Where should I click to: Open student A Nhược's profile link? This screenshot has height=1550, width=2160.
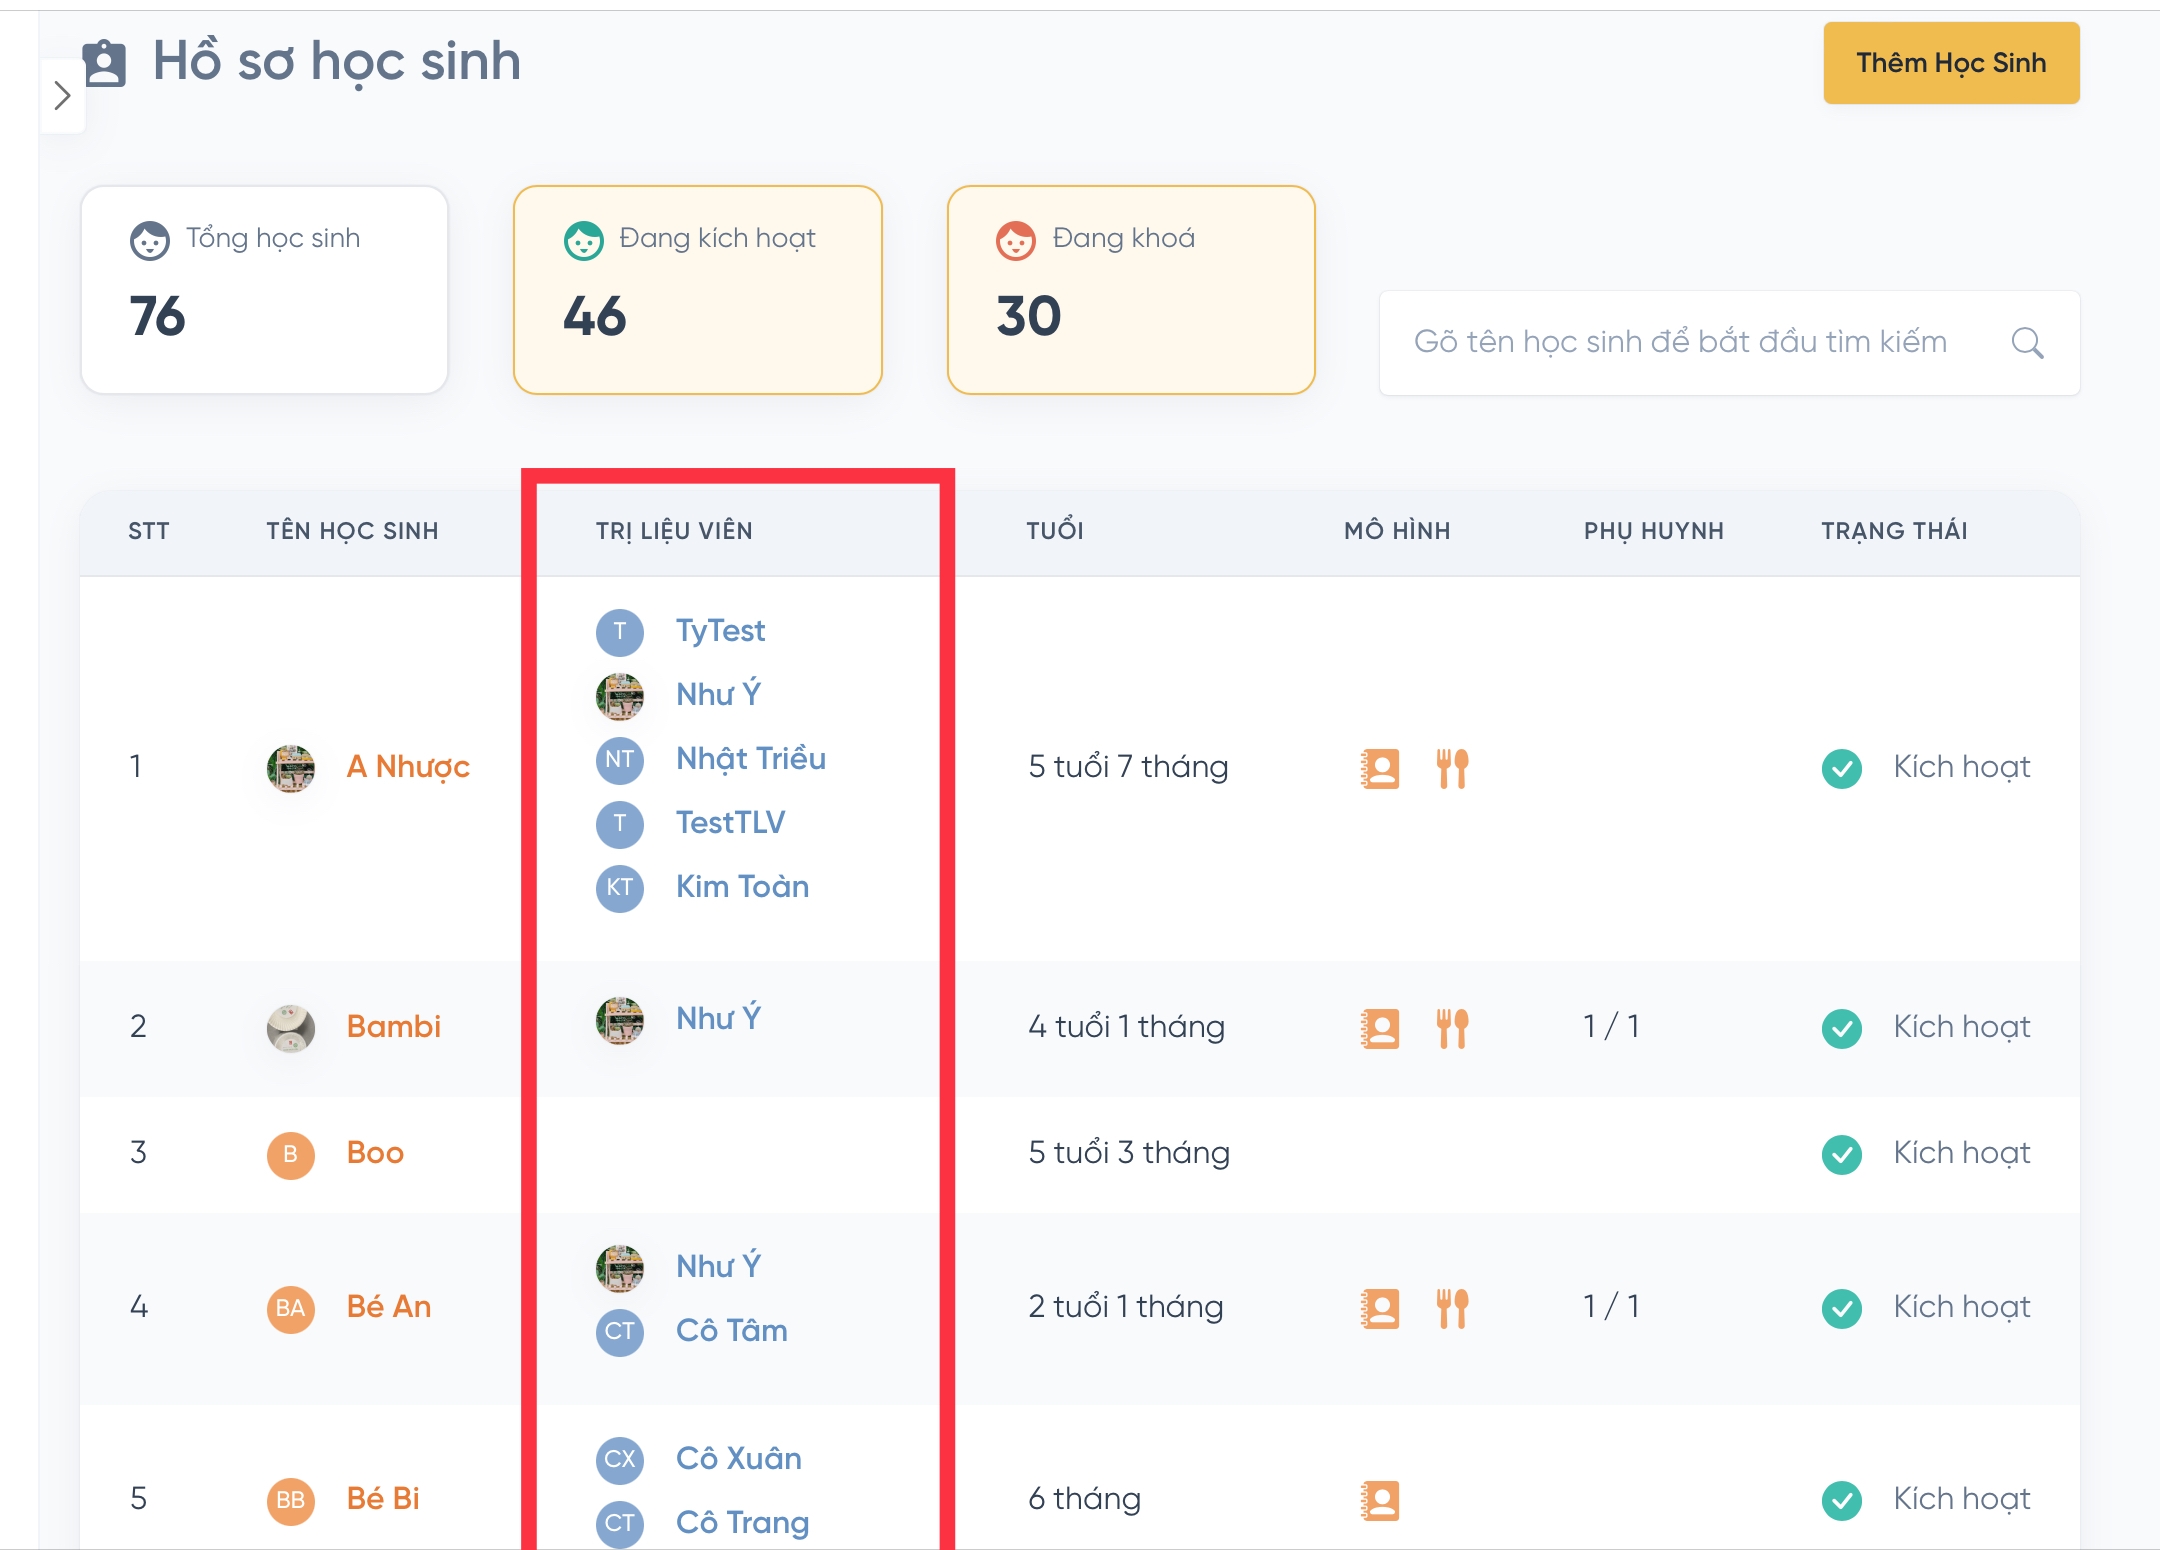pos(407,767)
